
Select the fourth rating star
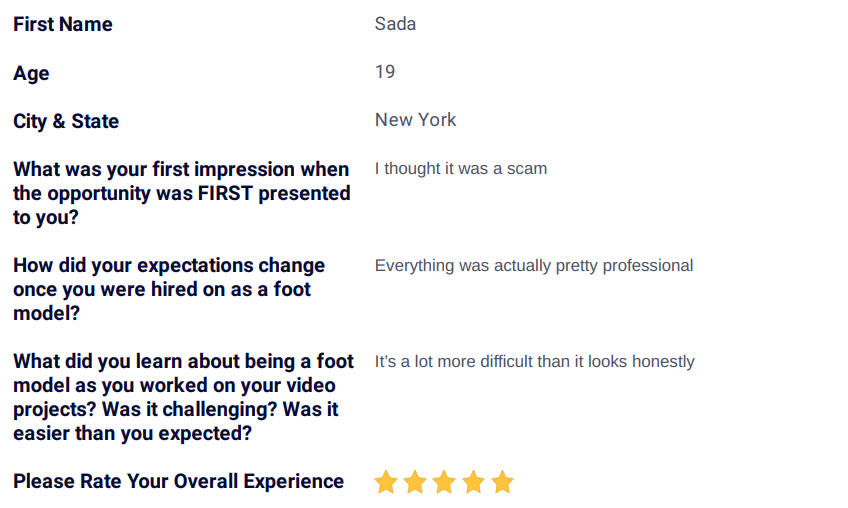tap(473, 481)
